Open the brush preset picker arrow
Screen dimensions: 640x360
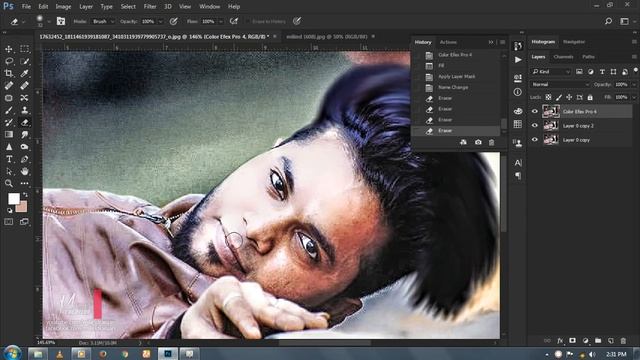click(x=49, y=21)
